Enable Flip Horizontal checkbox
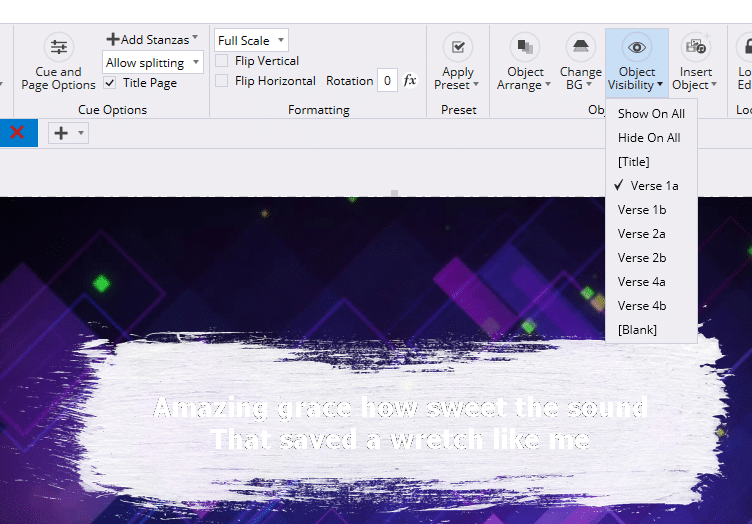The height and width of the screenshot is (524, 752). point(222,81)
